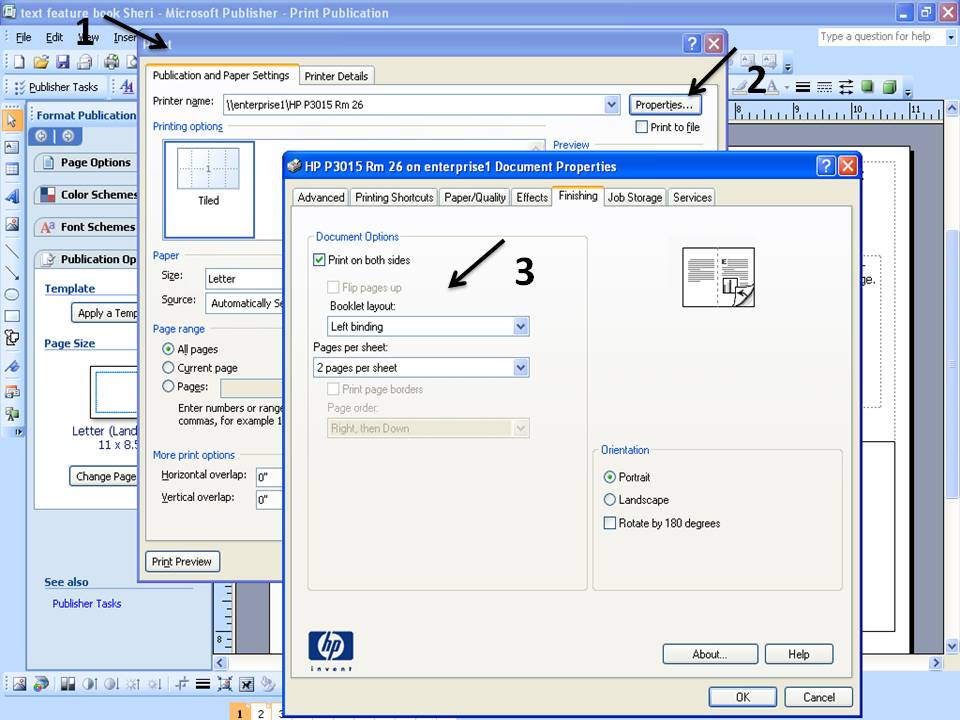The width and height of the screenshot is (960, 720).
Task: Open the paper Source dropdown
Action: click(x=244, y=304)
